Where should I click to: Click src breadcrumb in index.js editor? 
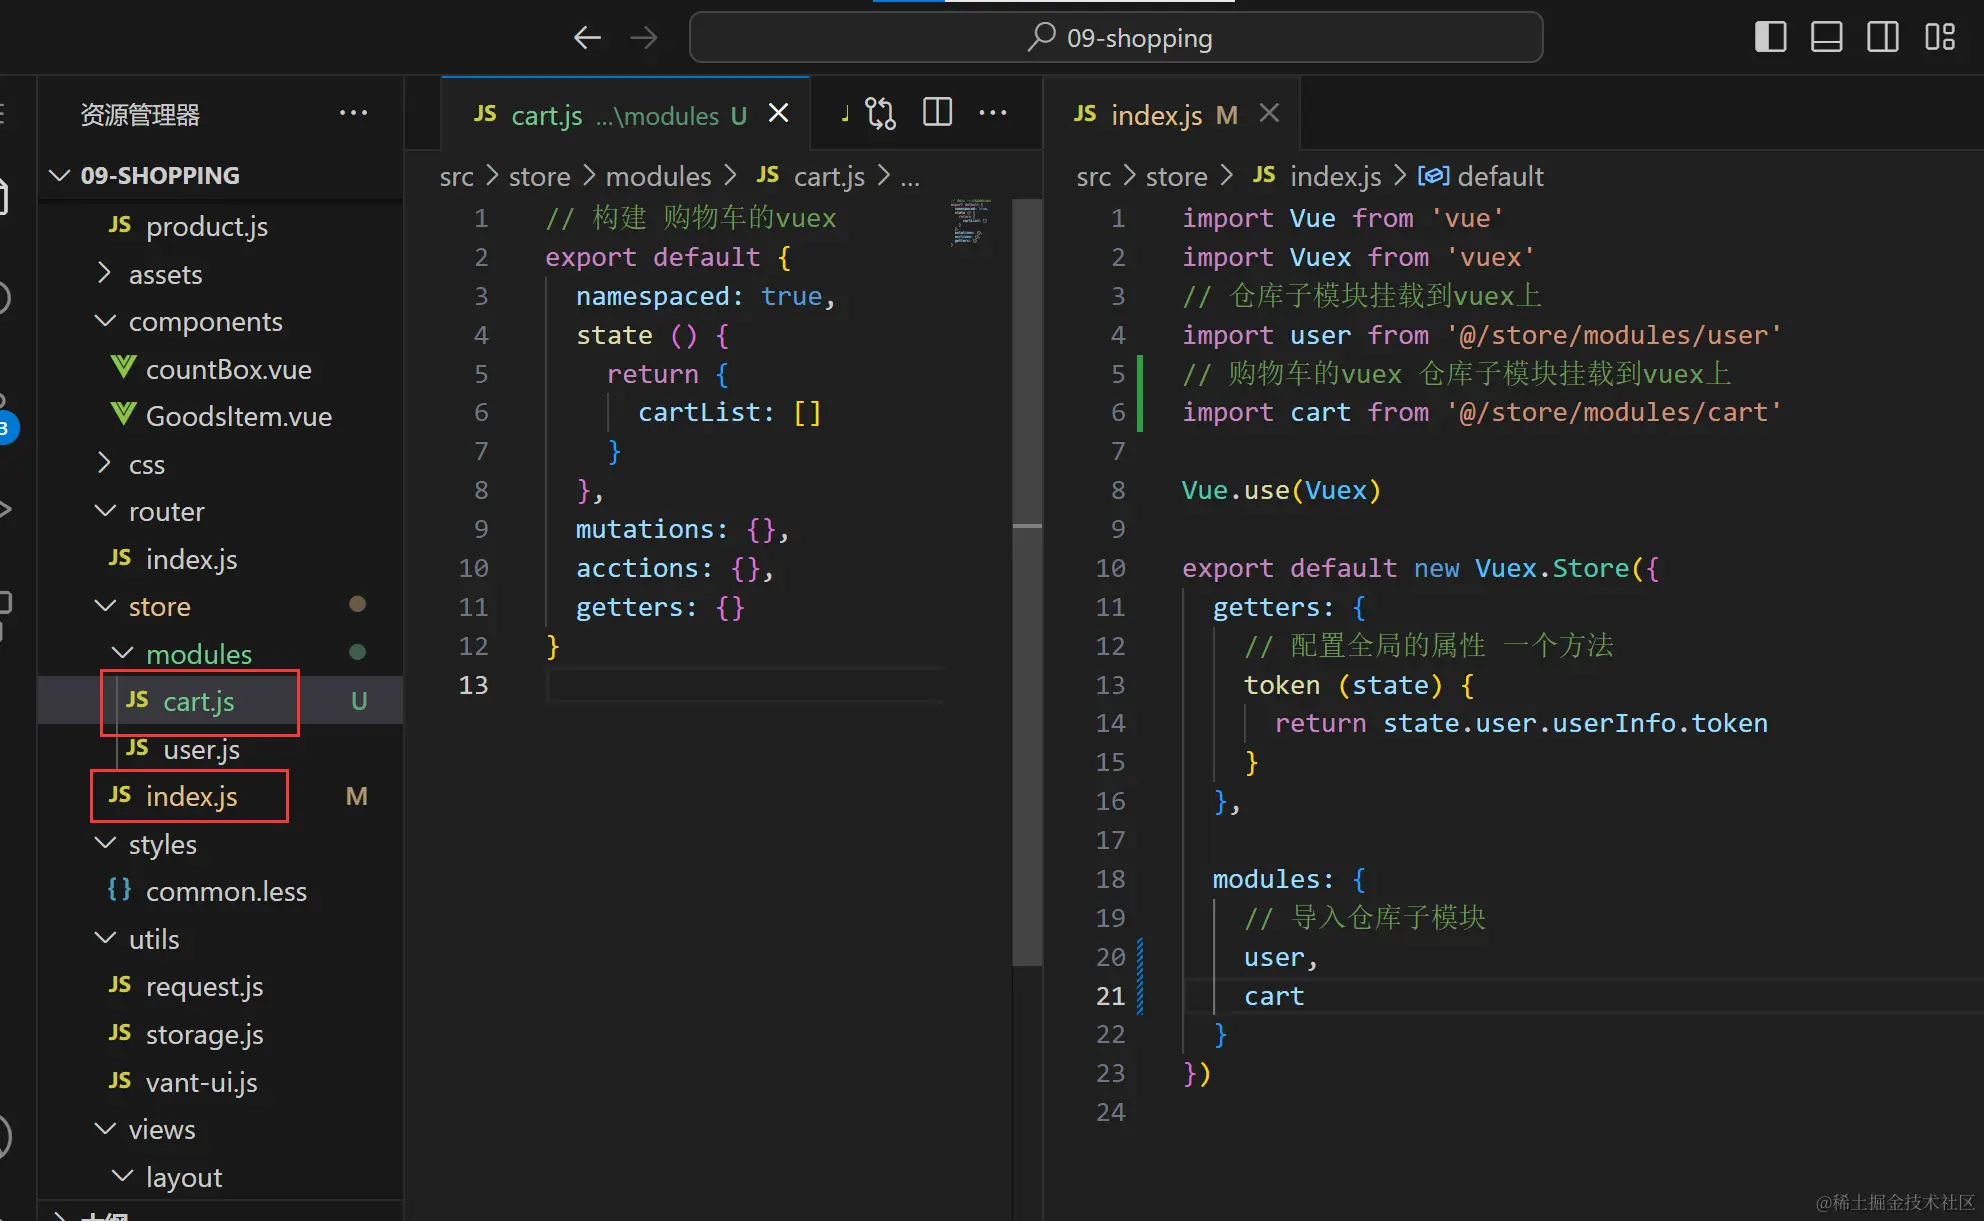[x=1093, y=177]
